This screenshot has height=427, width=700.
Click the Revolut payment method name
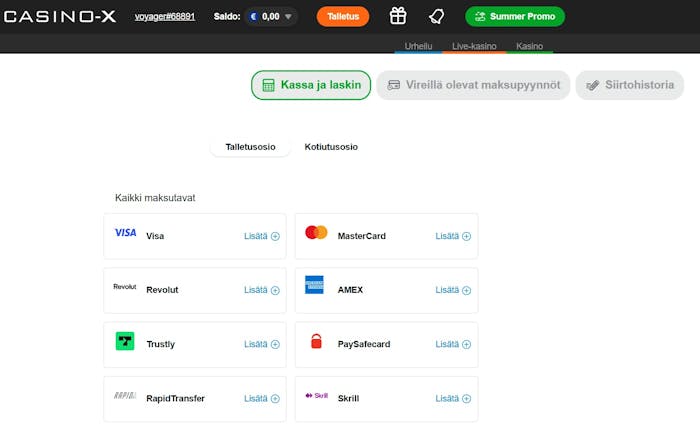(162, 290)
